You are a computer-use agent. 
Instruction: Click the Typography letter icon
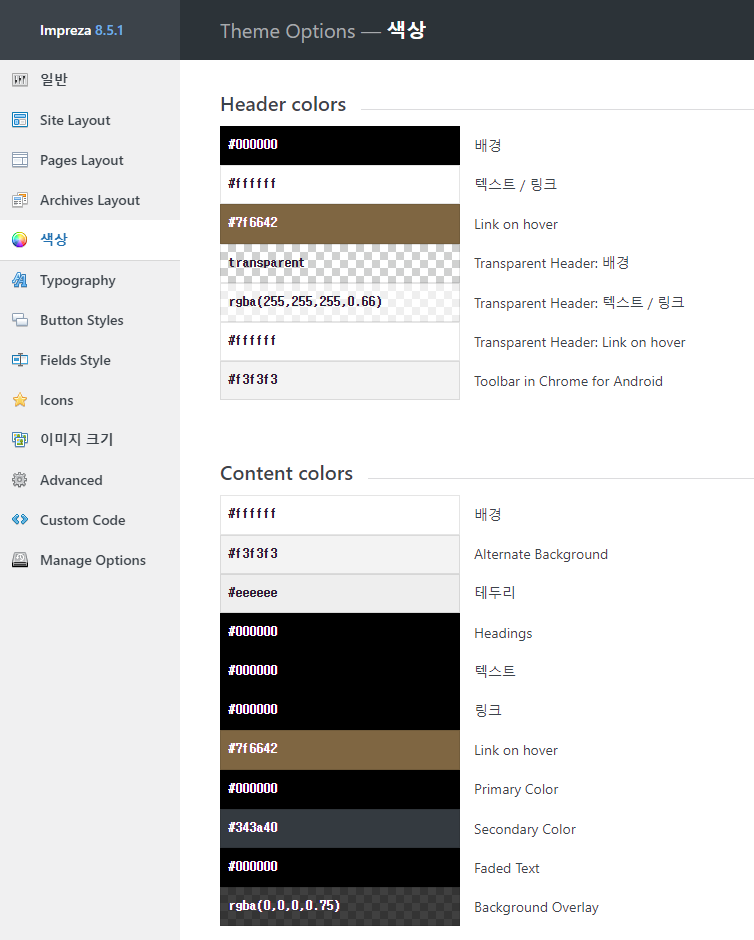click(x=20, y=280)
